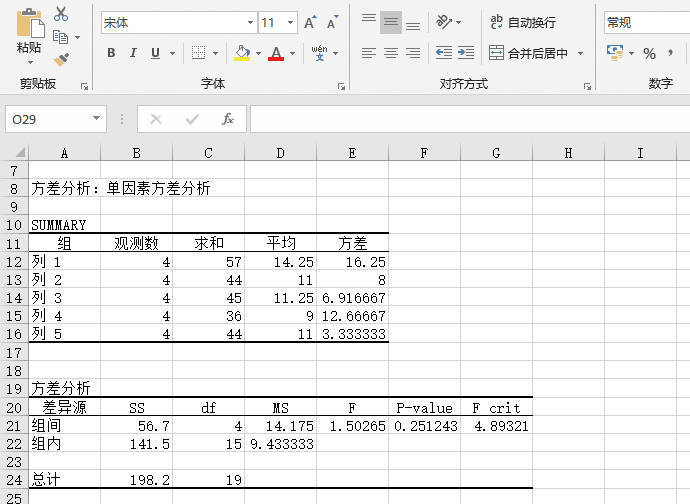
Task: Click the Format Painter brush icon
Action: tap(61, 59)
